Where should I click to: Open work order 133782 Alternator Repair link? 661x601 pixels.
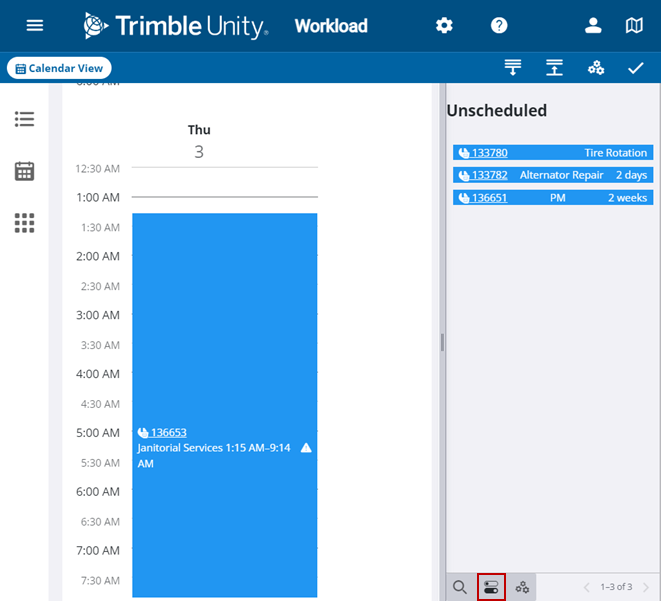point(490,175)
